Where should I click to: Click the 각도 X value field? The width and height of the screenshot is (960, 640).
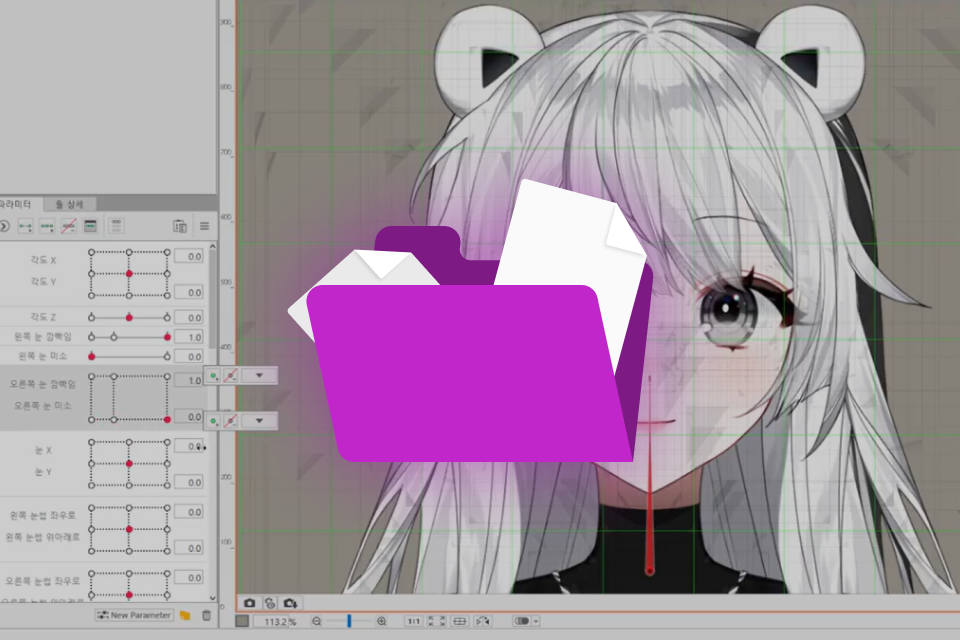tap(189, 257)
